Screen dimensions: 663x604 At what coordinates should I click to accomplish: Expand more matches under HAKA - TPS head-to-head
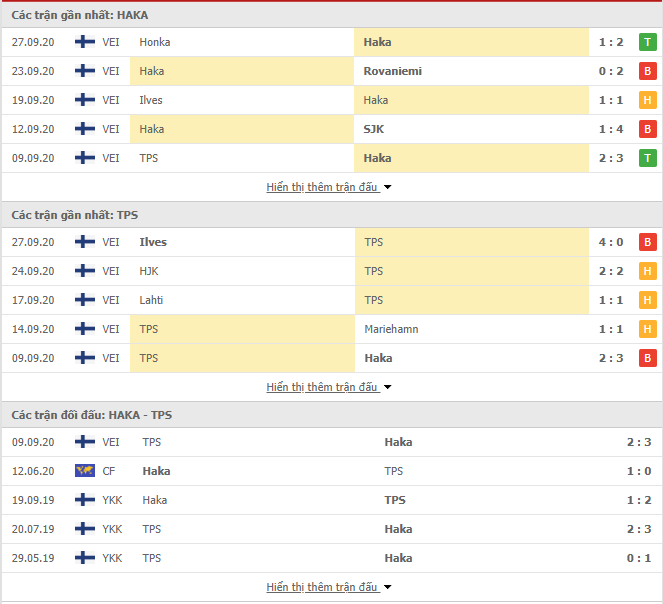pos(329,587)
